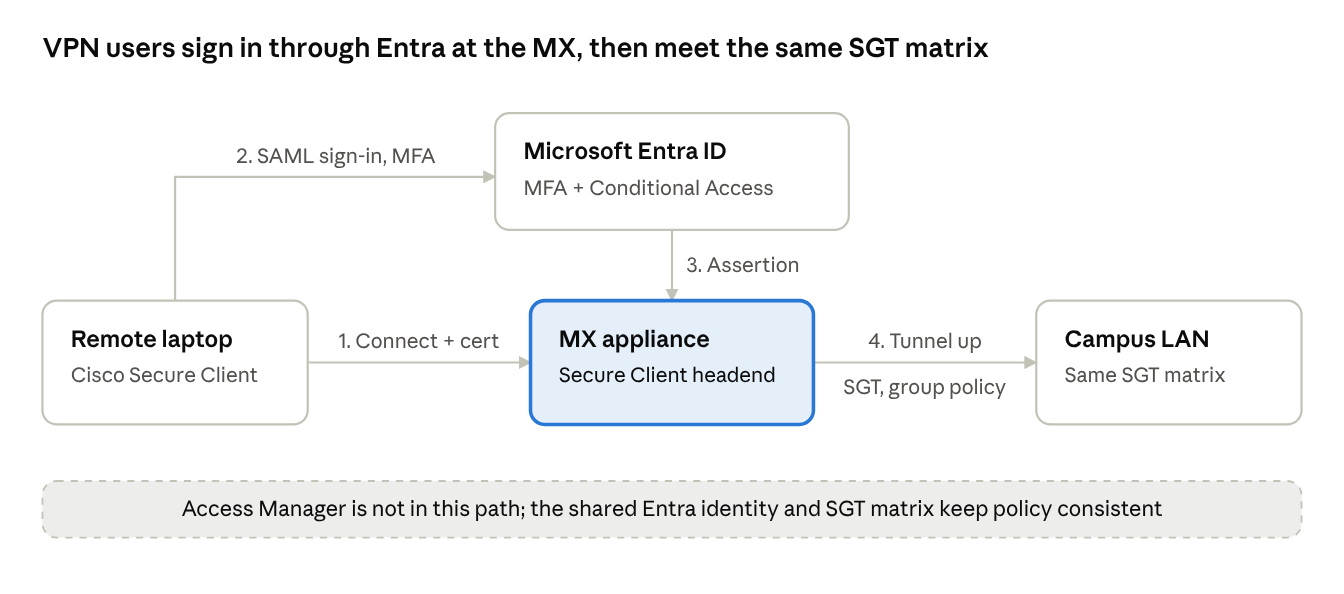
Task: Click the 'Secure Client headend' subtitle
Action: point(667,375)
